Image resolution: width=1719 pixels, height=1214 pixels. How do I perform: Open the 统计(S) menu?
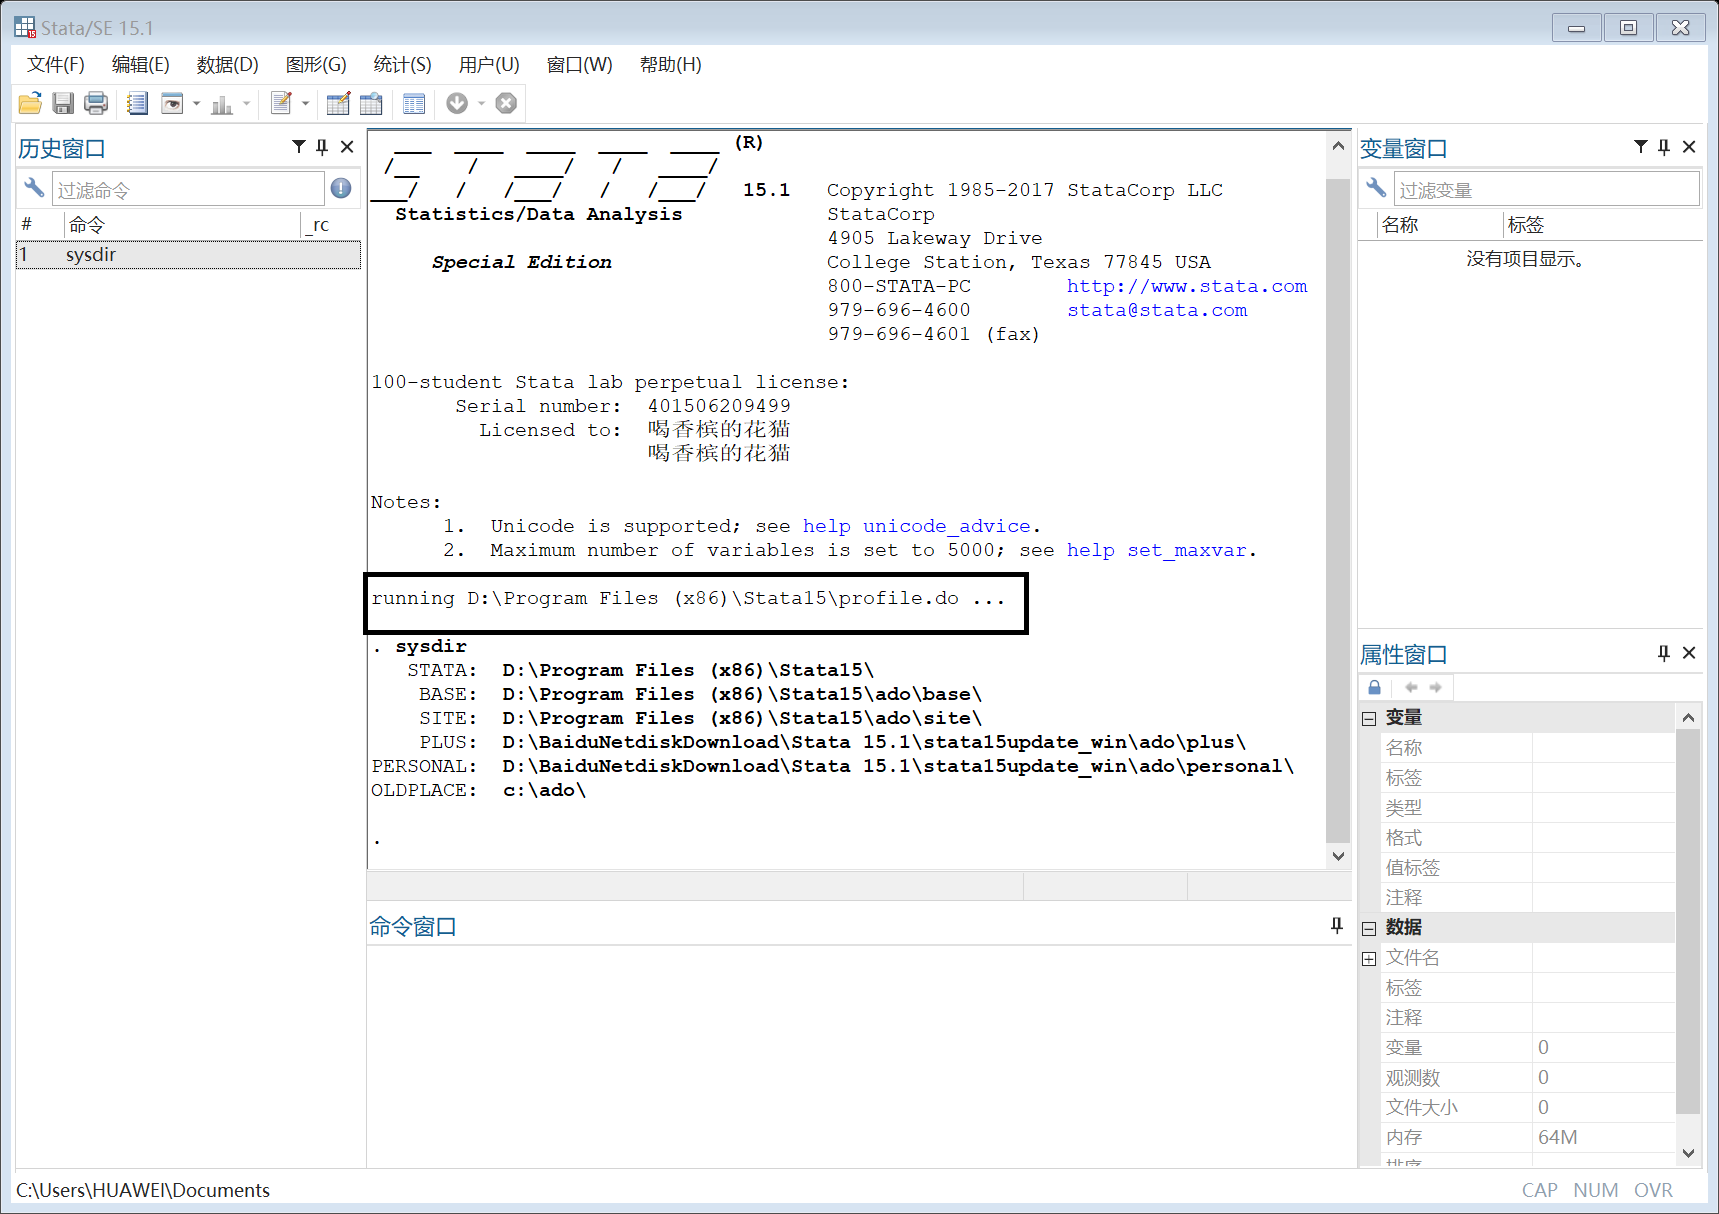pos(402,65)
